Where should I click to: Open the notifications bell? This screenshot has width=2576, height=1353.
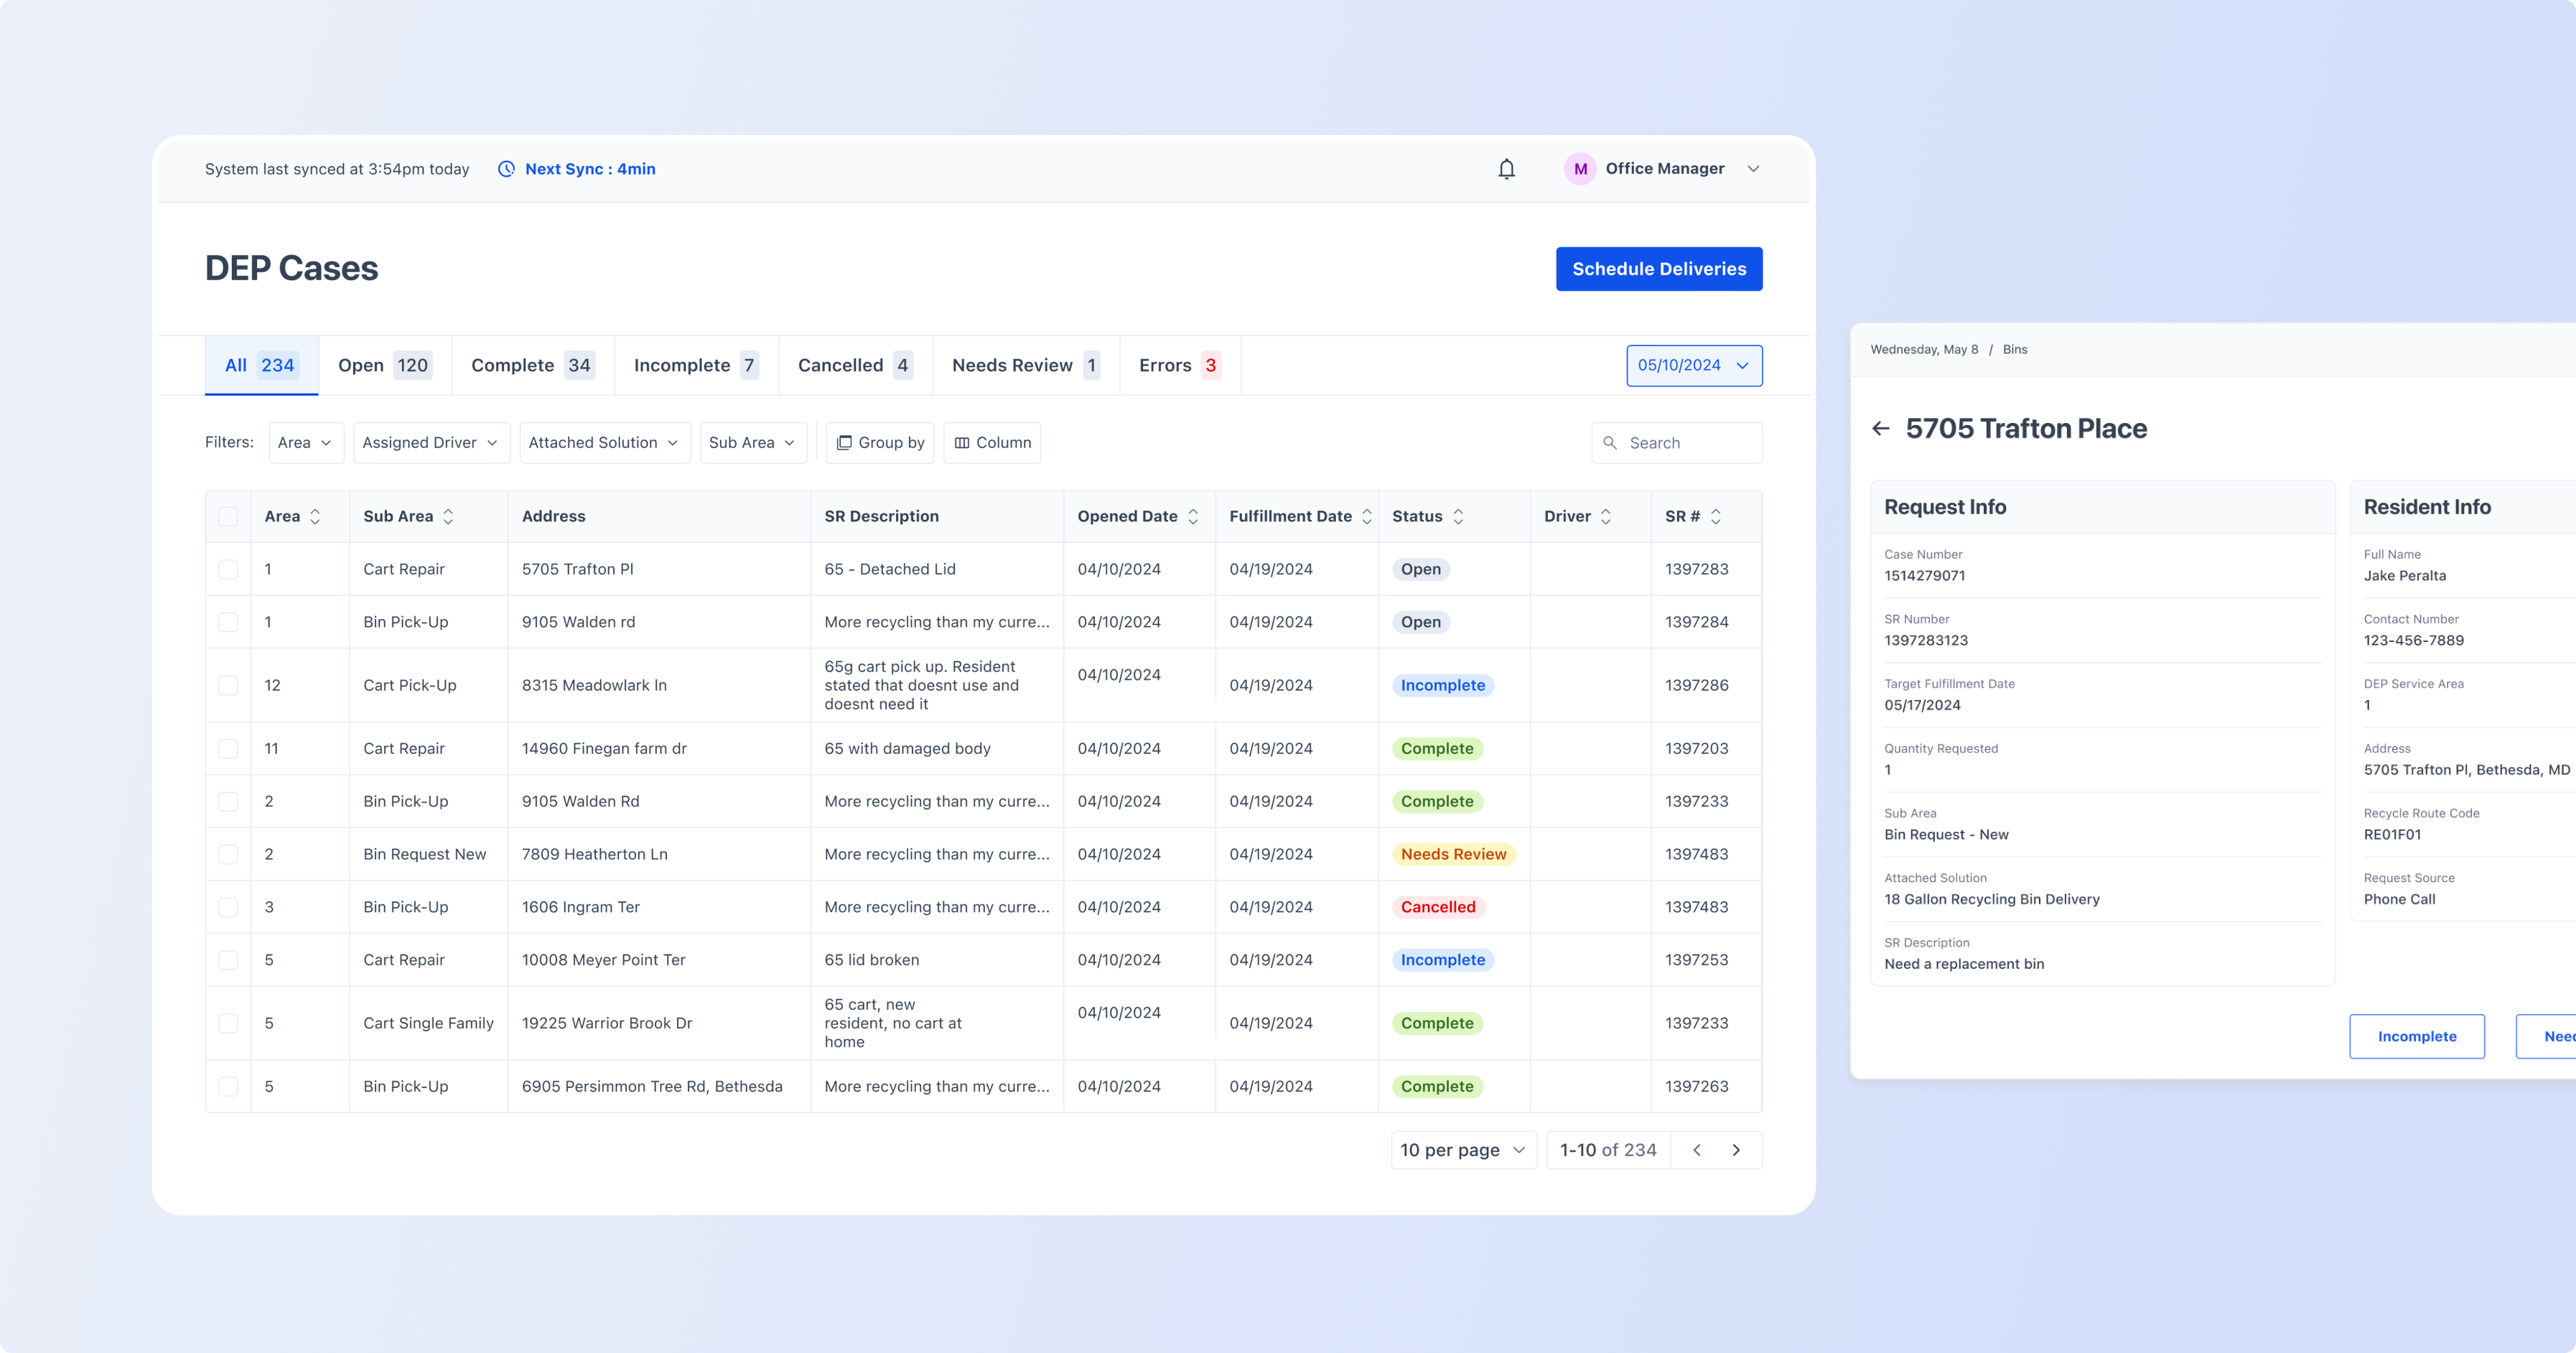point(1506,169)
